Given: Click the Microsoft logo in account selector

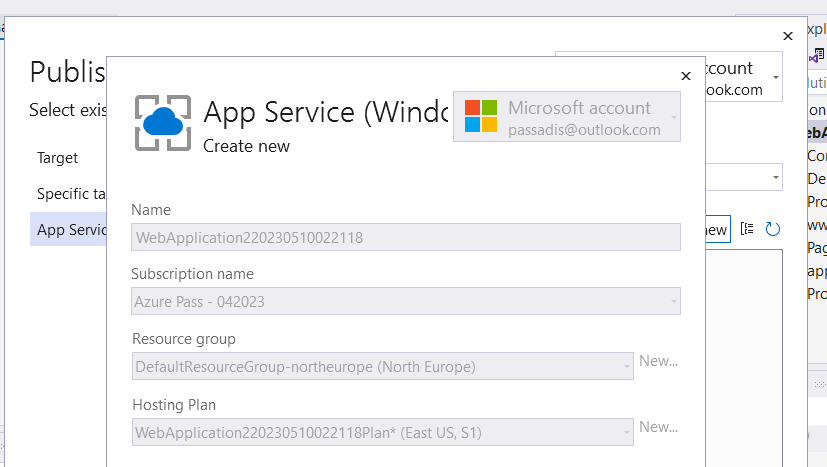Looking at the screenshot, I should pyautogui.click(x=481, y=116).
